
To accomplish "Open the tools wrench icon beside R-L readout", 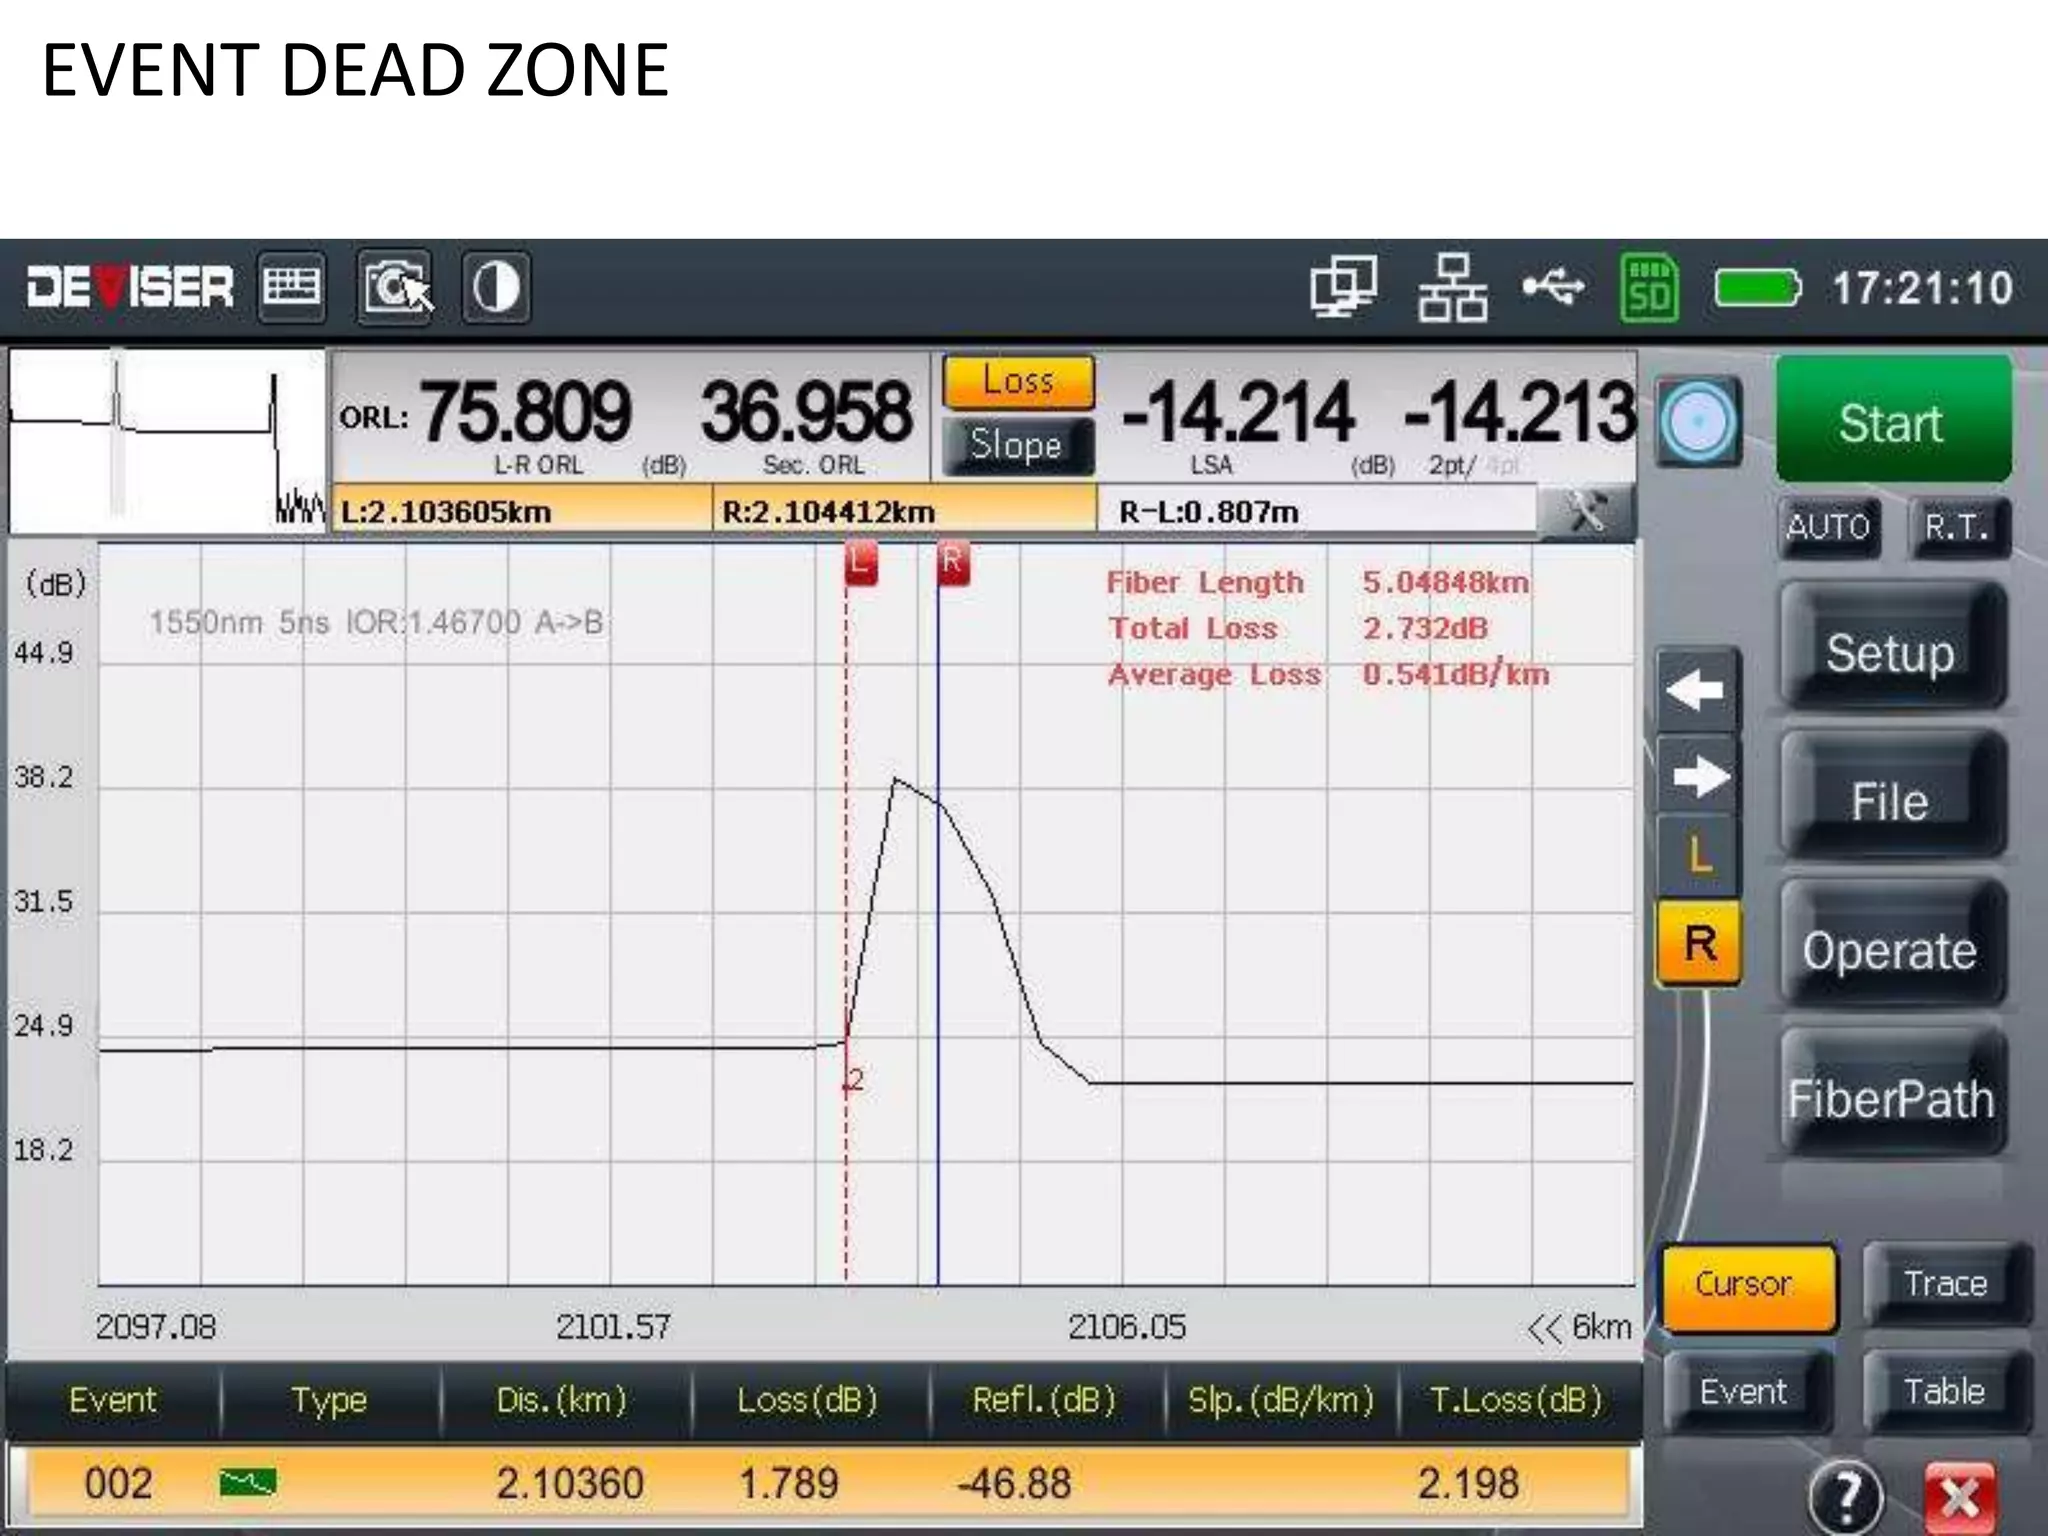I will click(1586, 512).
